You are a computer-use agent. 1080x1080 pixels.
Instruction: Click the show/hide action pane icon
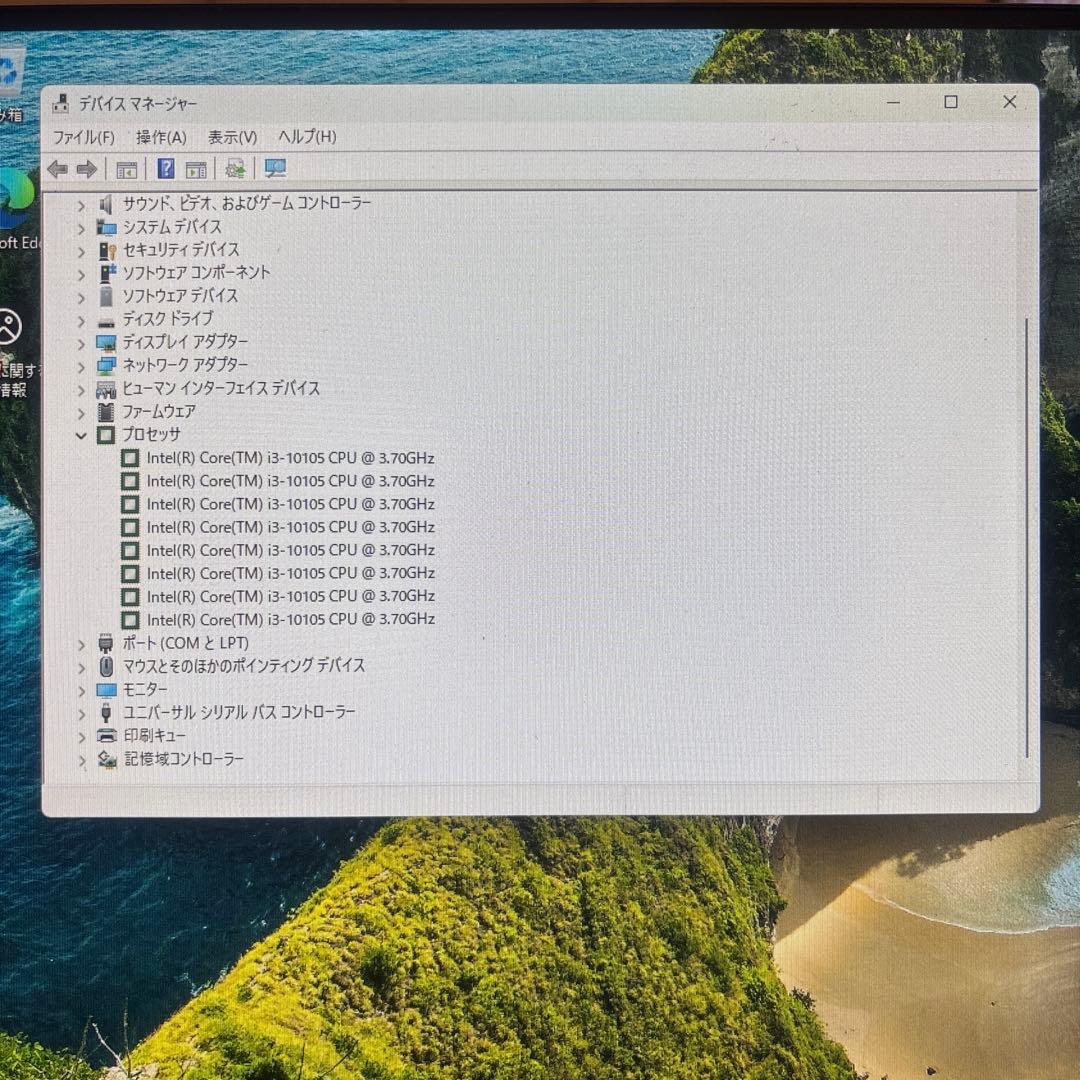pos(196,168)
